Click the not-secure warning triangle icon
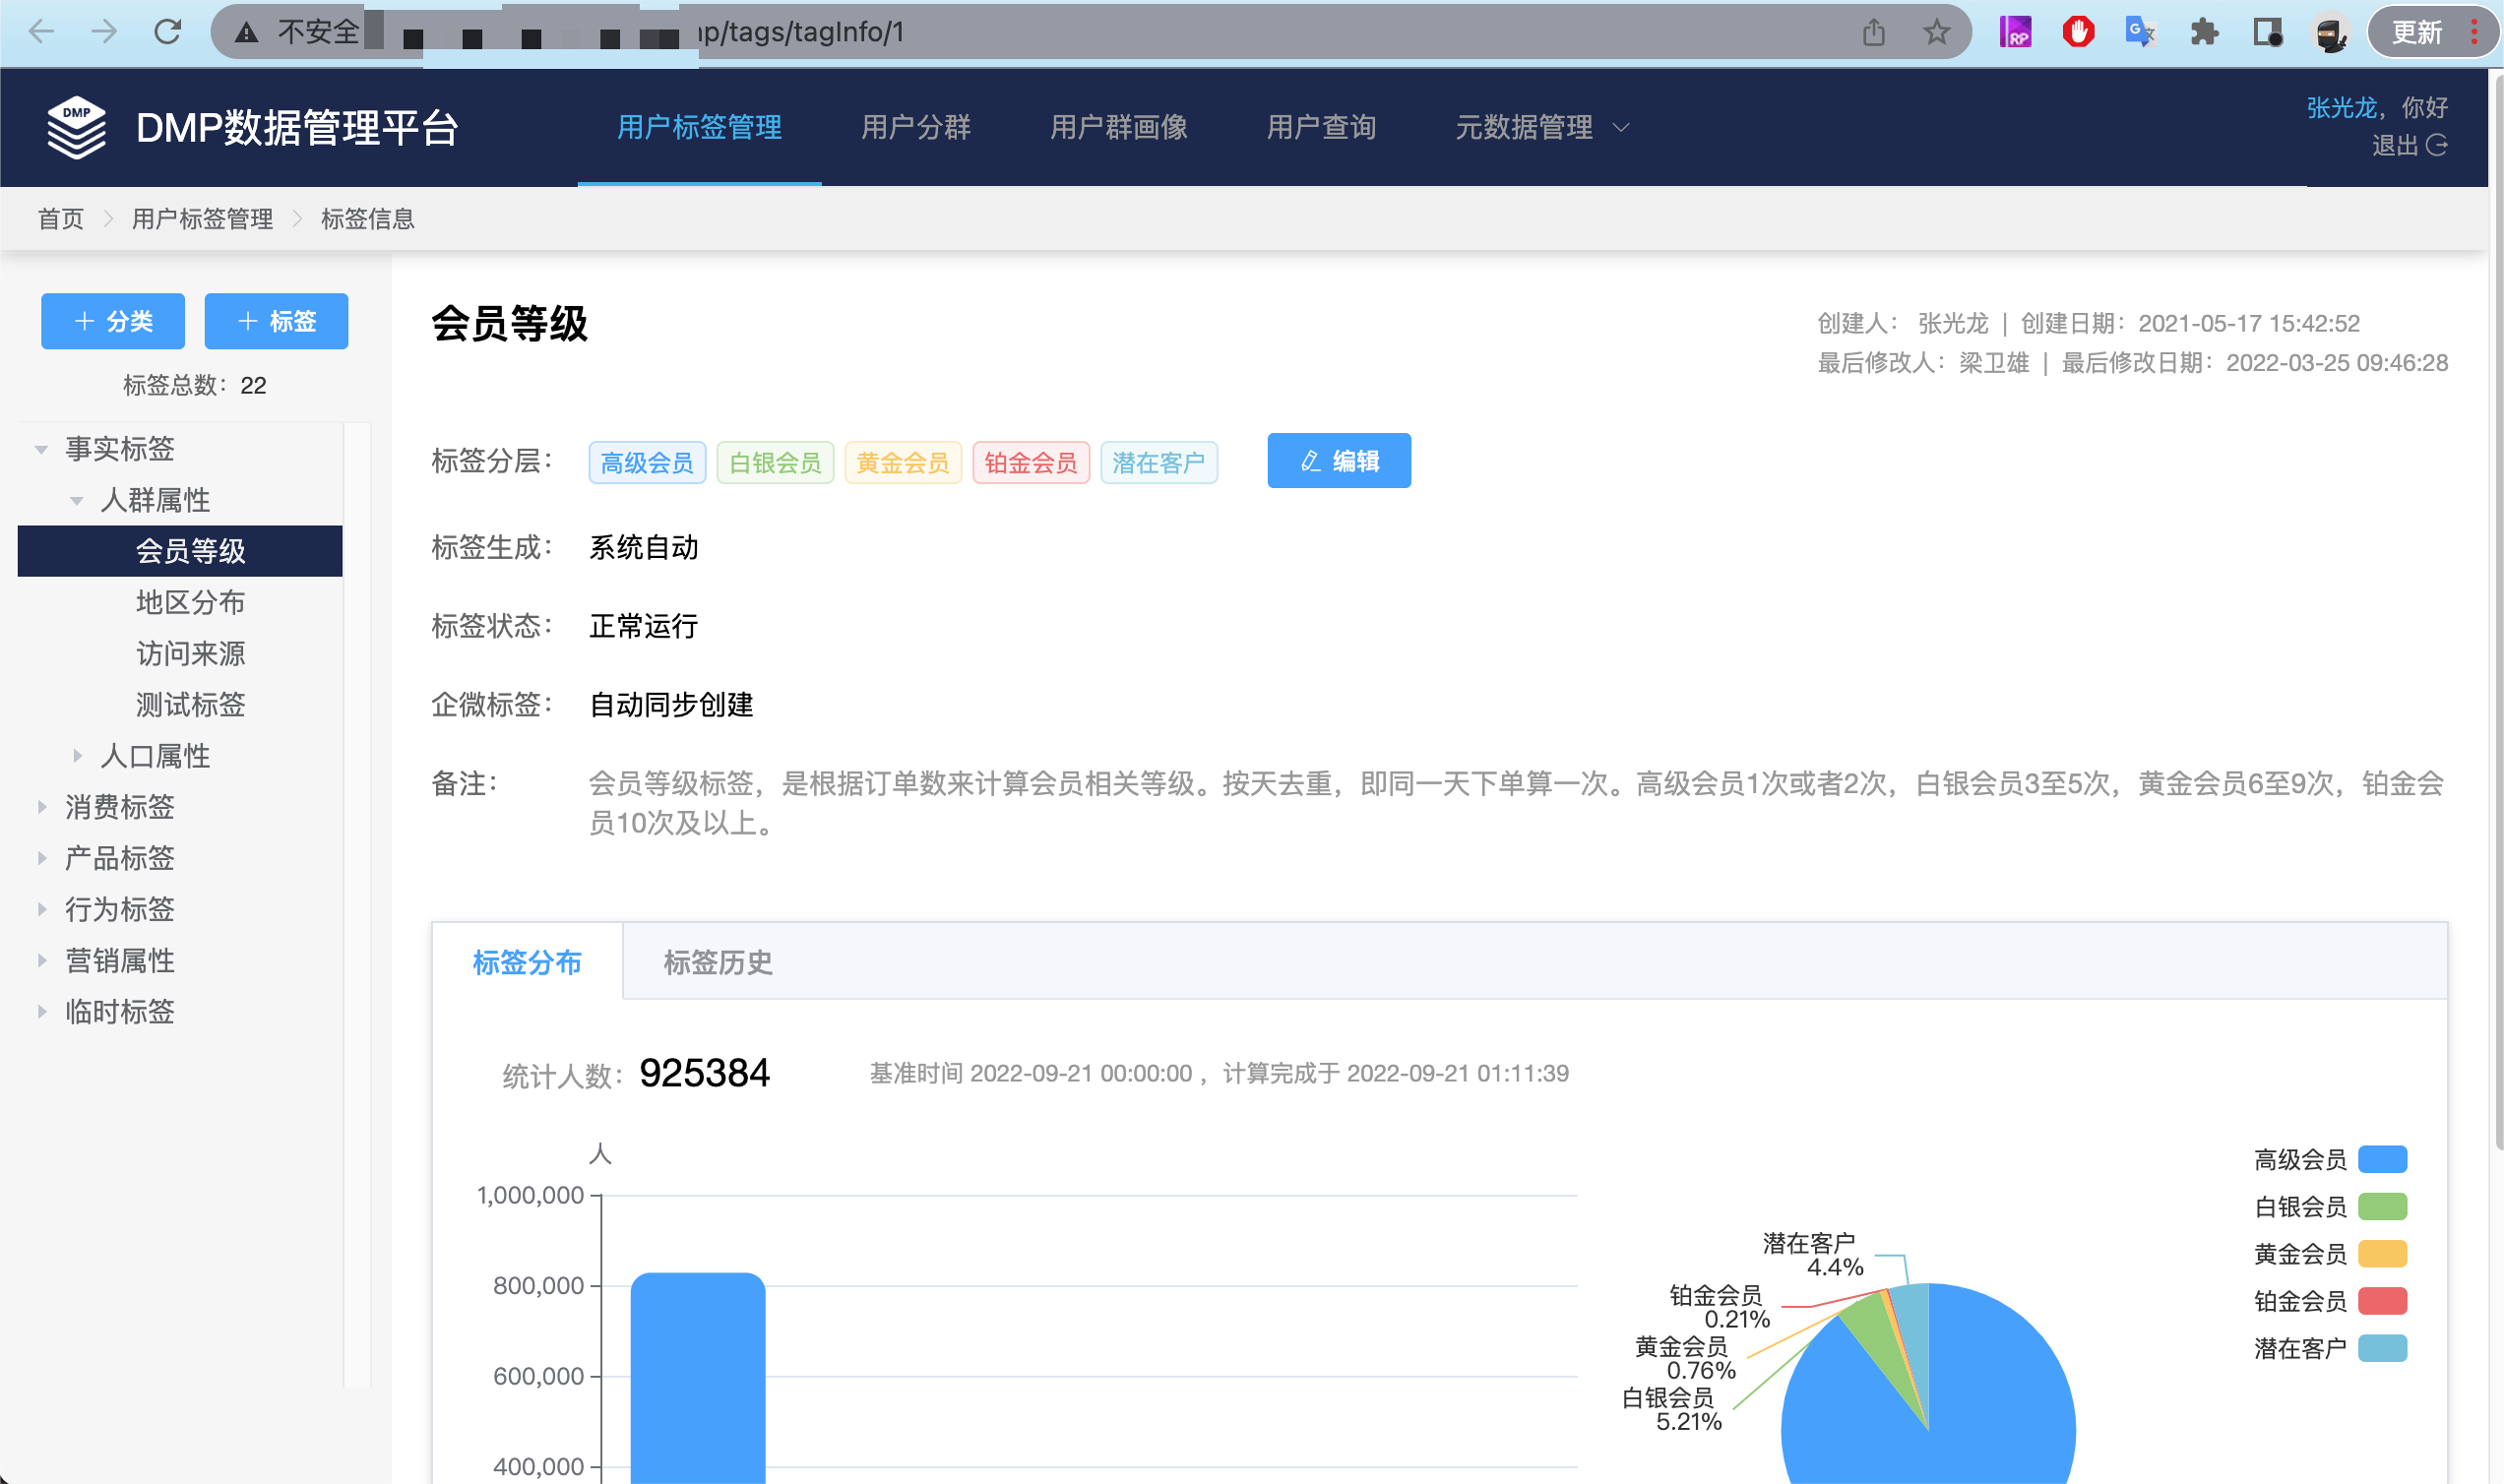The width and height of the screenshot is (2504, 1484). pyautogui.click(x=246, y=33)
